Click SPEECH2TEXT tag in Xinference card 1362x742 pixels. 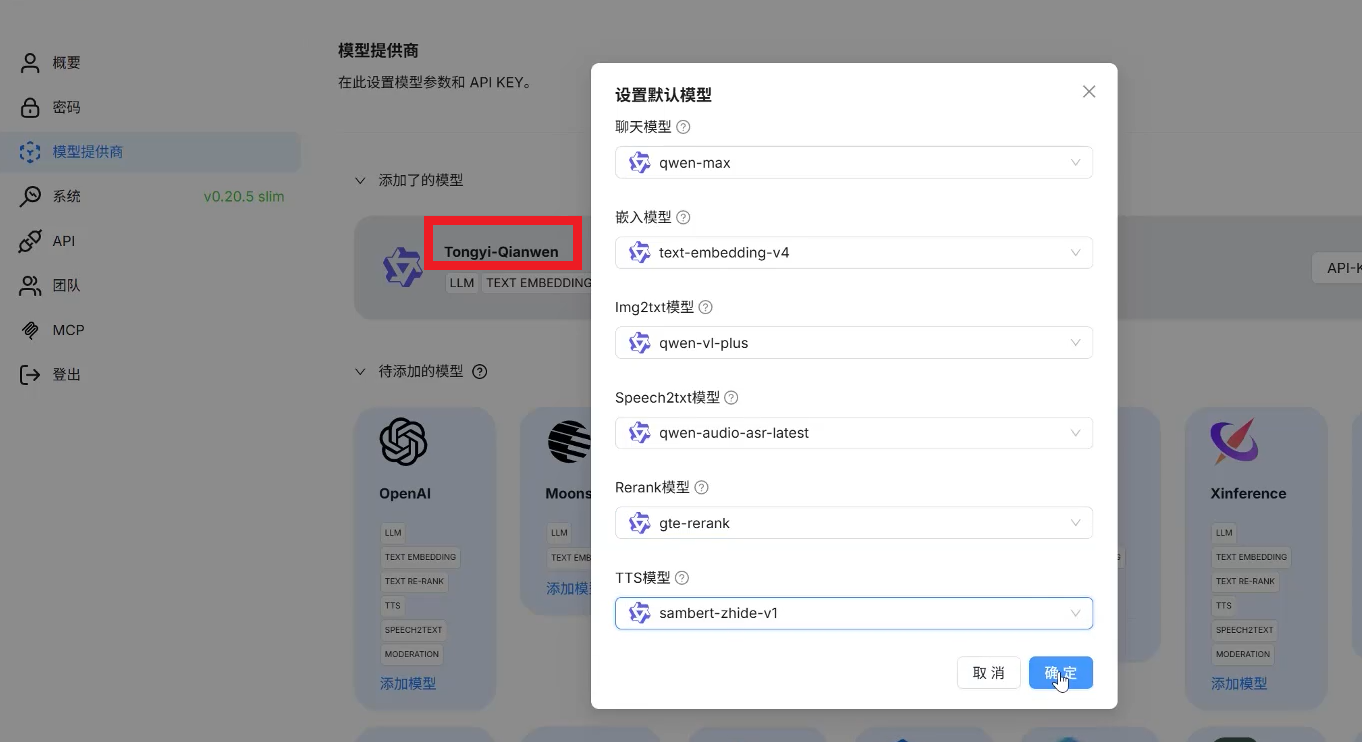tap(1244, 630)
